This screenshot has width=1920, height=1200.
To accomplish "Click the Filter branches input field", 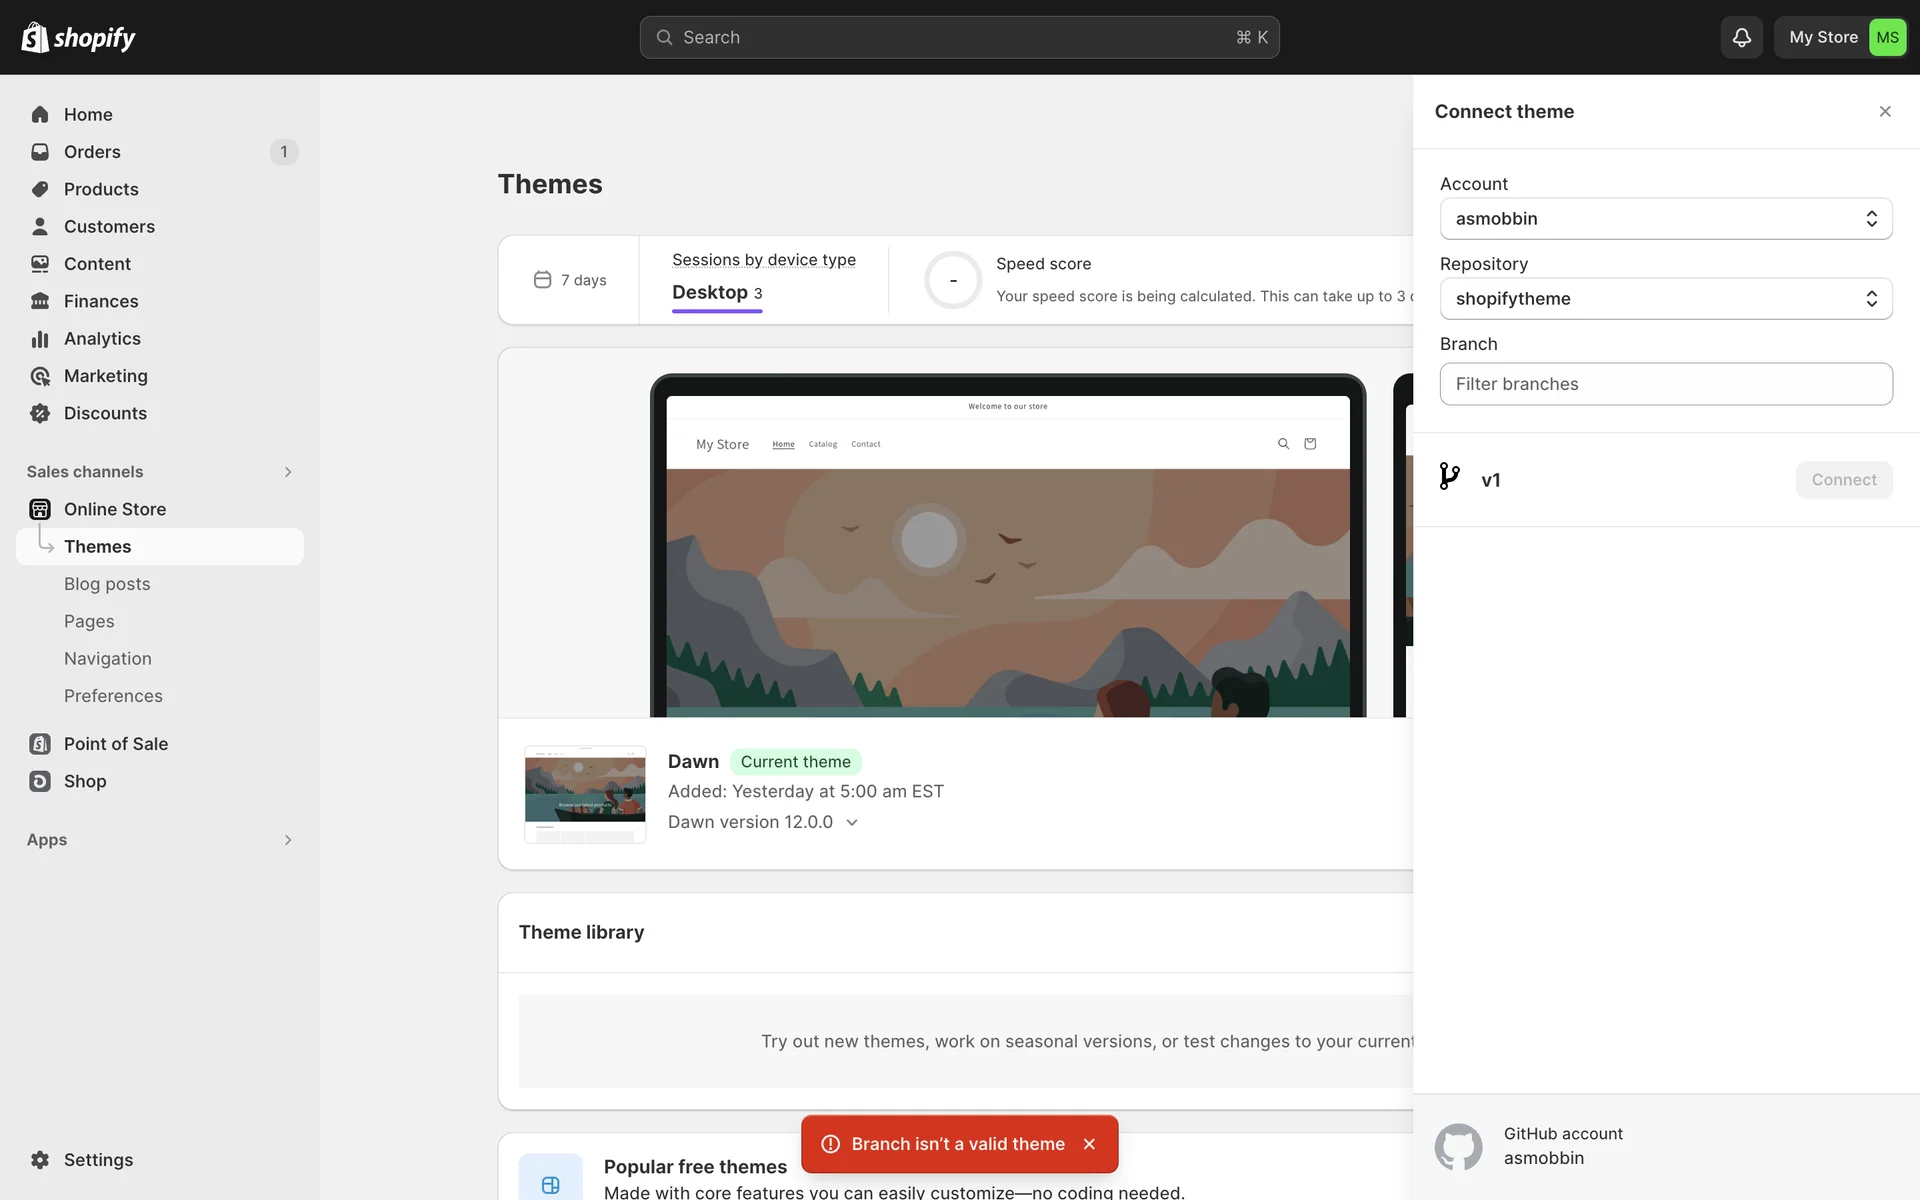I will pyautogui.click(x=1665, y=384).
